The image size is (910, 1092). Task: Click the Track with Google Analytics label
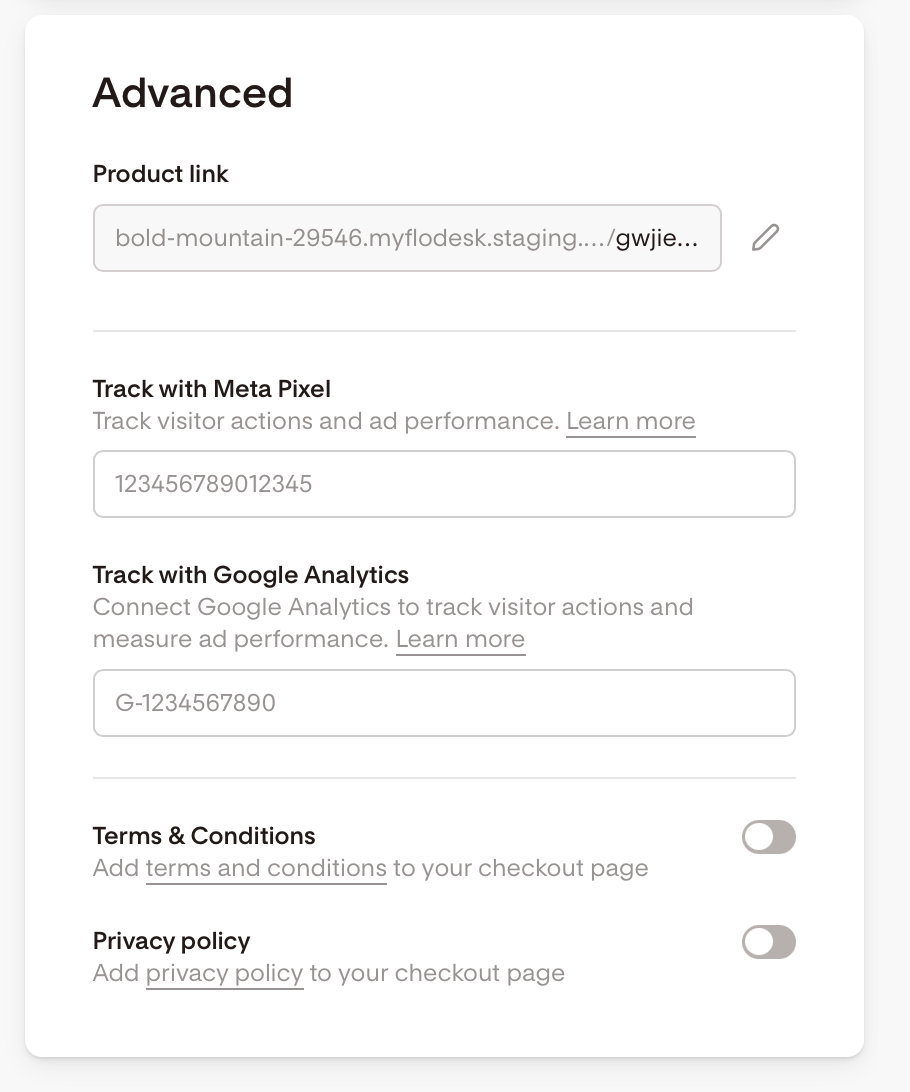coord(251,575)
